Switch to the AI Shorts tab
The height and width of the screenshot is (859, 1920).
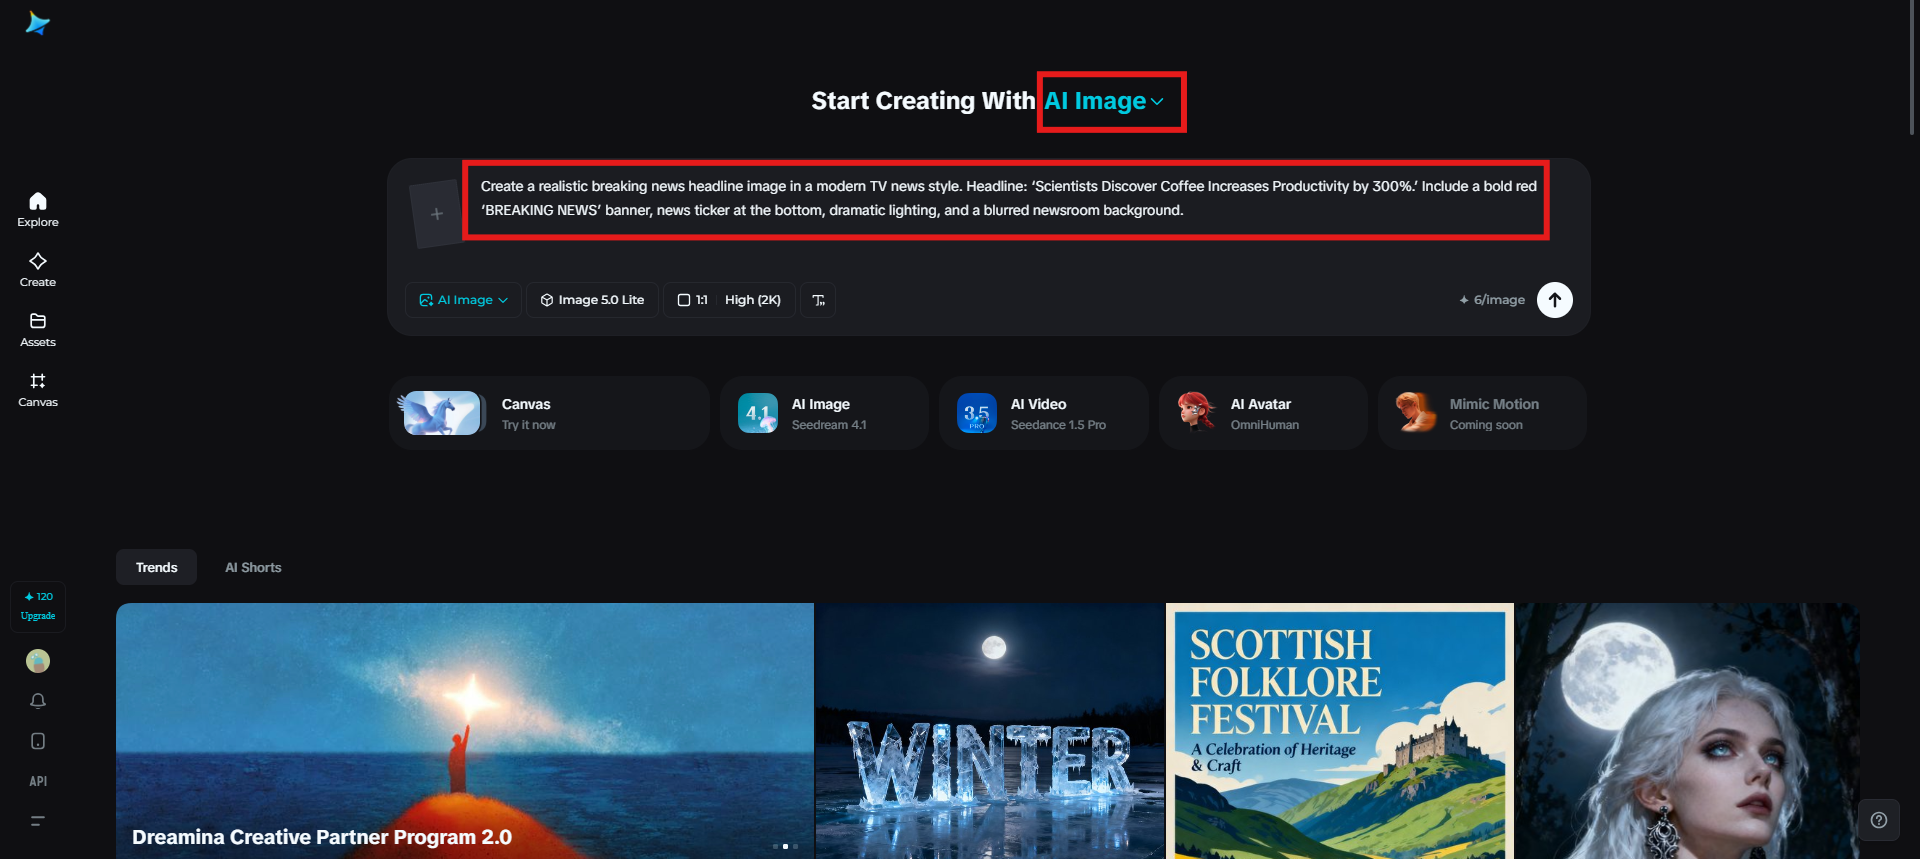coord(253,567)
